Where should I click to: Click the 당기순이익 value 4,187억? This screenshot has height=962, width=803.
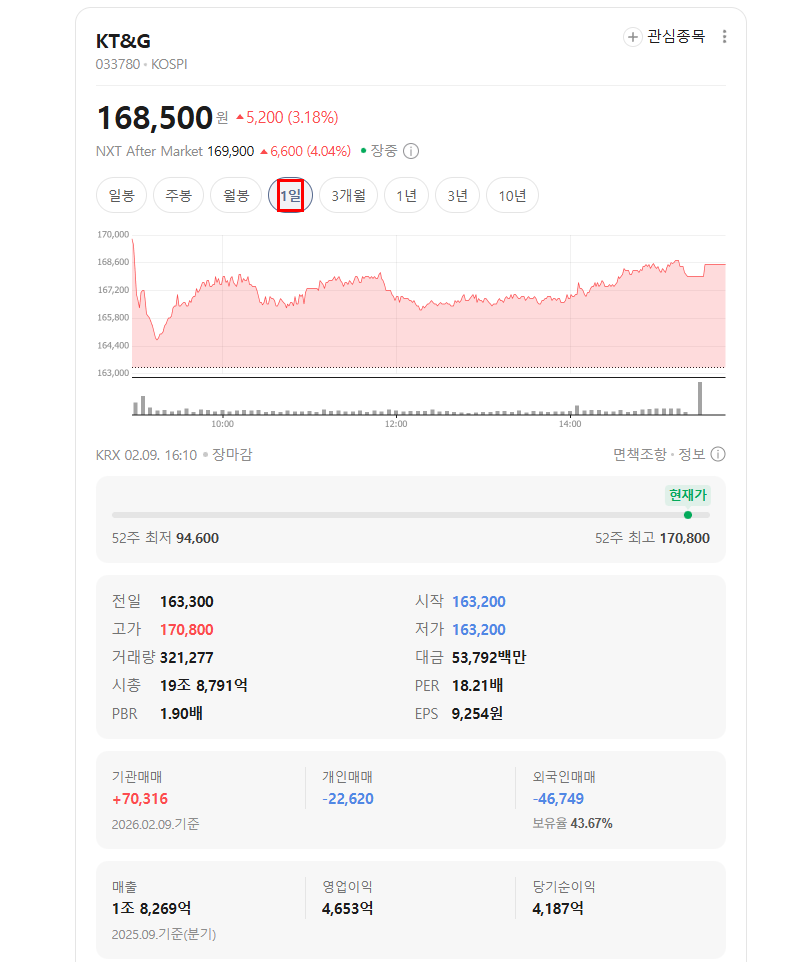[558, 909]
